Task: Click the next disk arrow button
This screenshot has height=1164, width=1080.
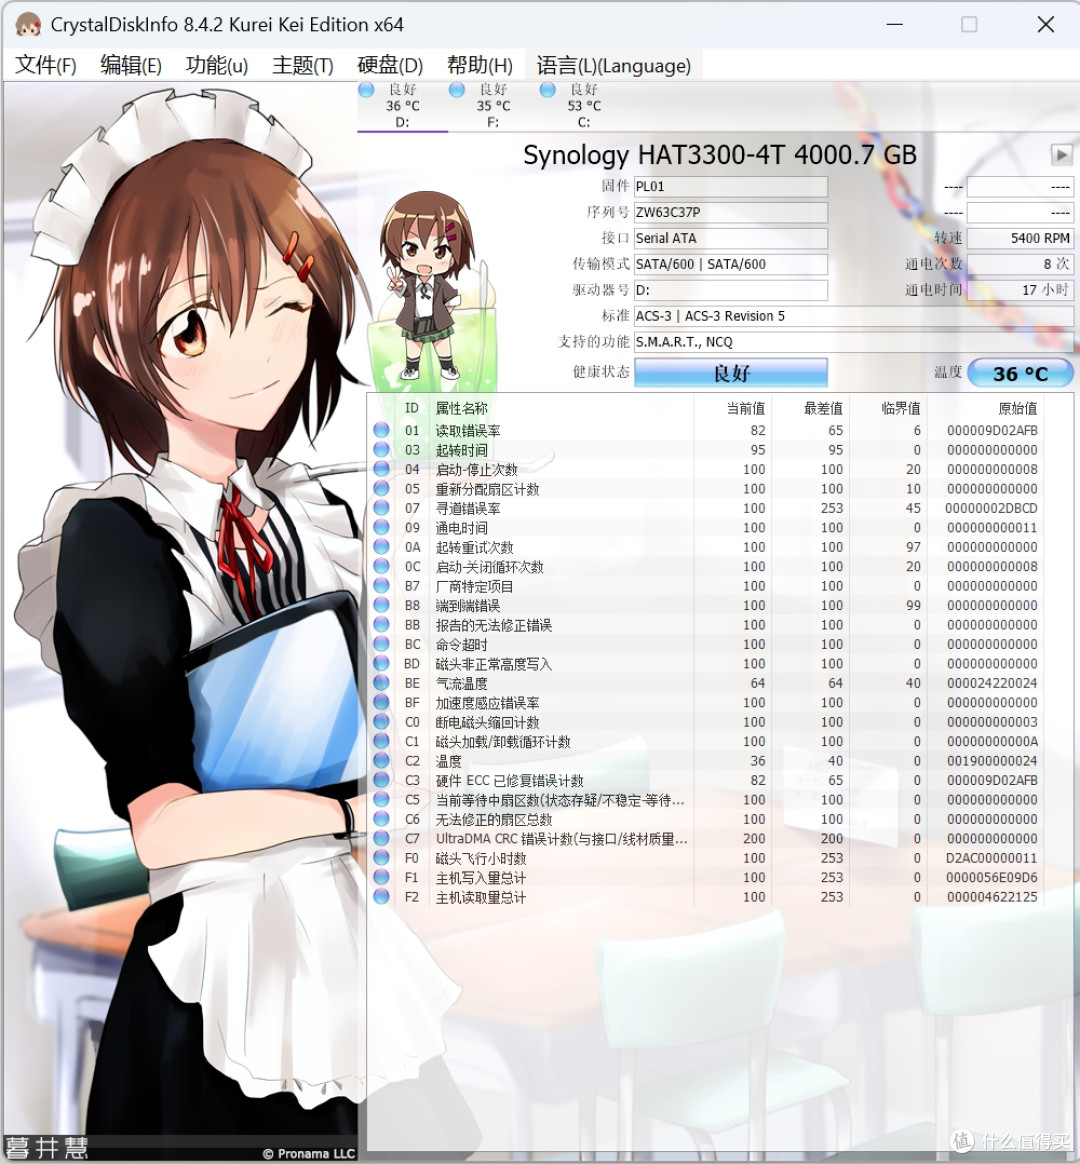Action: point(1061,154)
